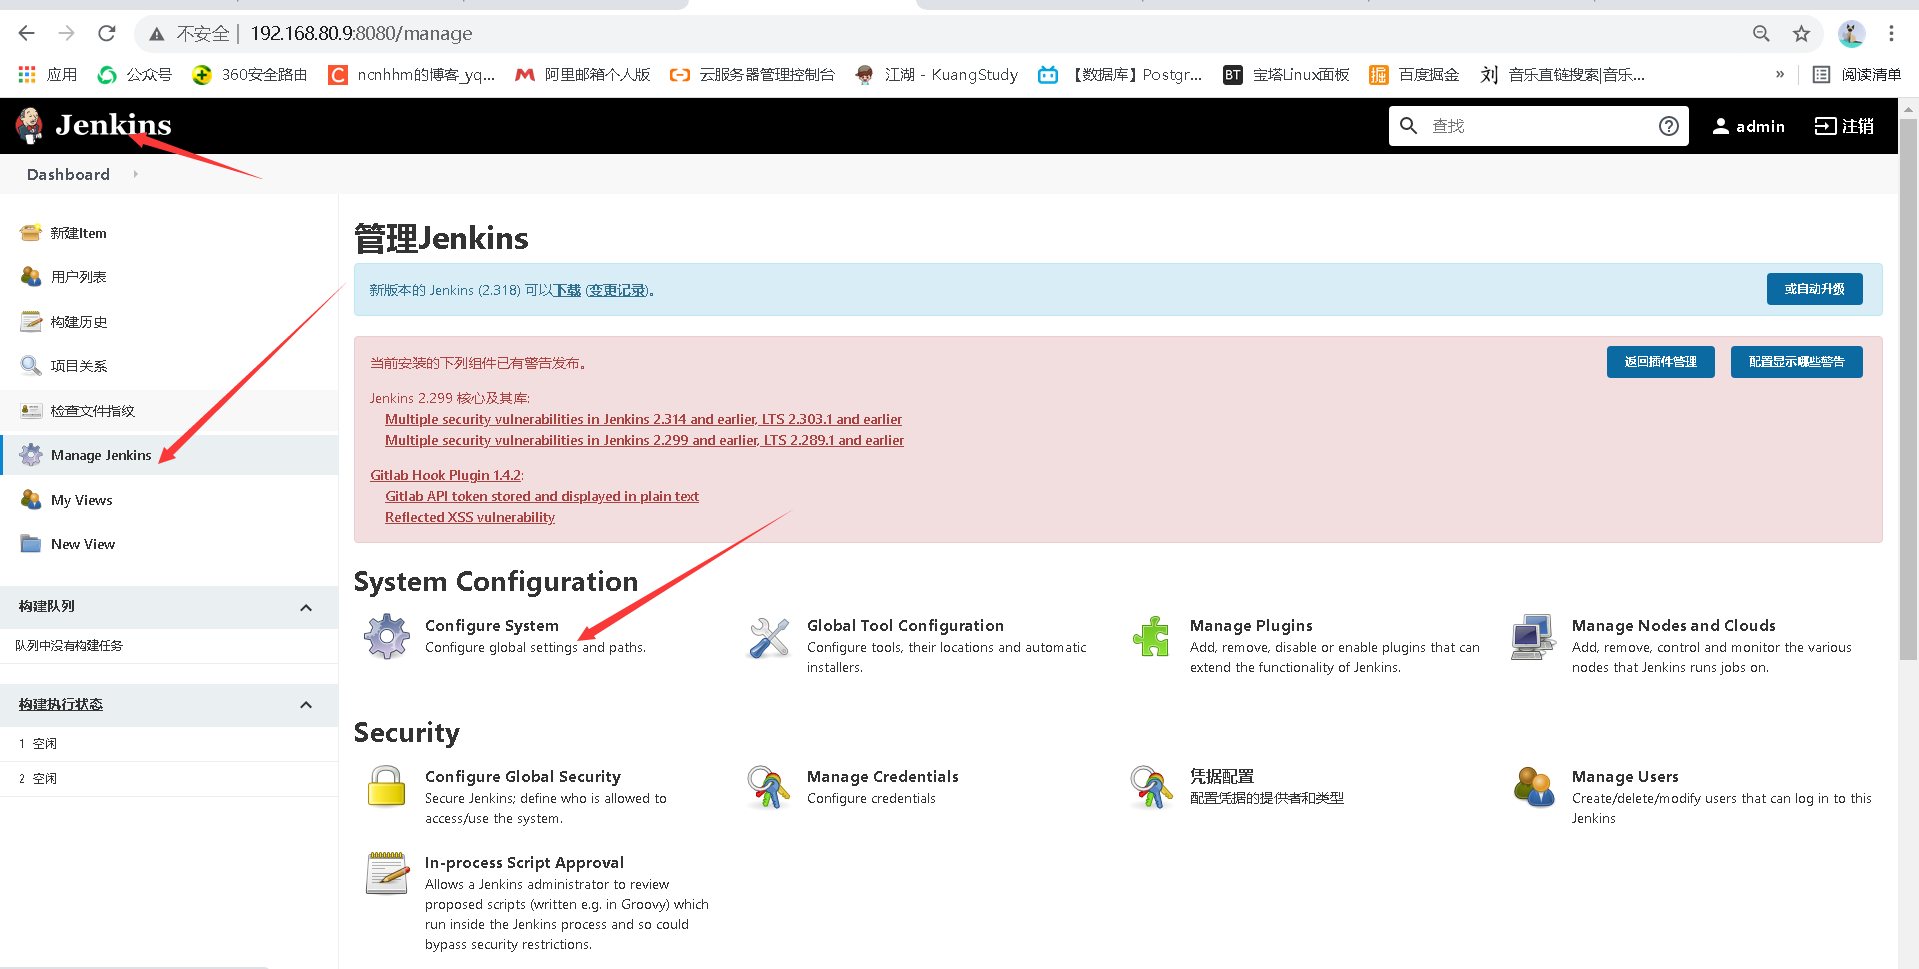1919x969 pixels.
Task: Click the 或自动升级 upgrade button
Action: 1813,289
